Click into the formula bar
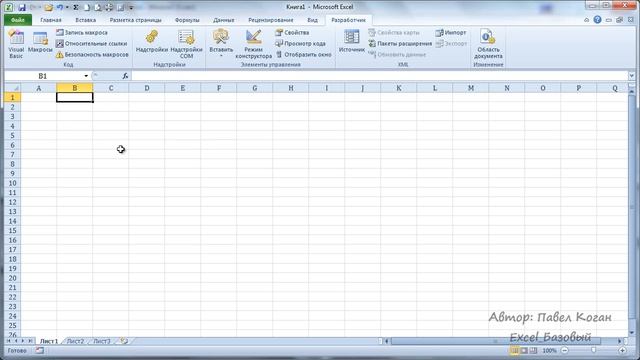 tap(380, 76)
